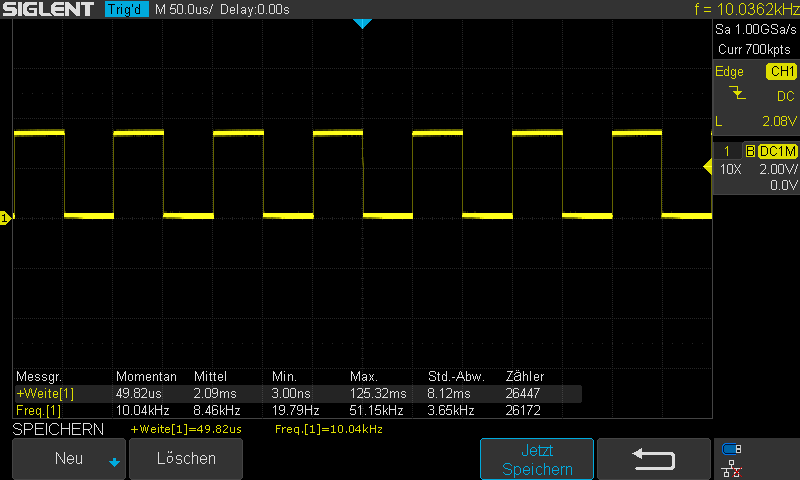Click the USB device status icon
This screenshot has height=480, width=800.
pos(732,449)
